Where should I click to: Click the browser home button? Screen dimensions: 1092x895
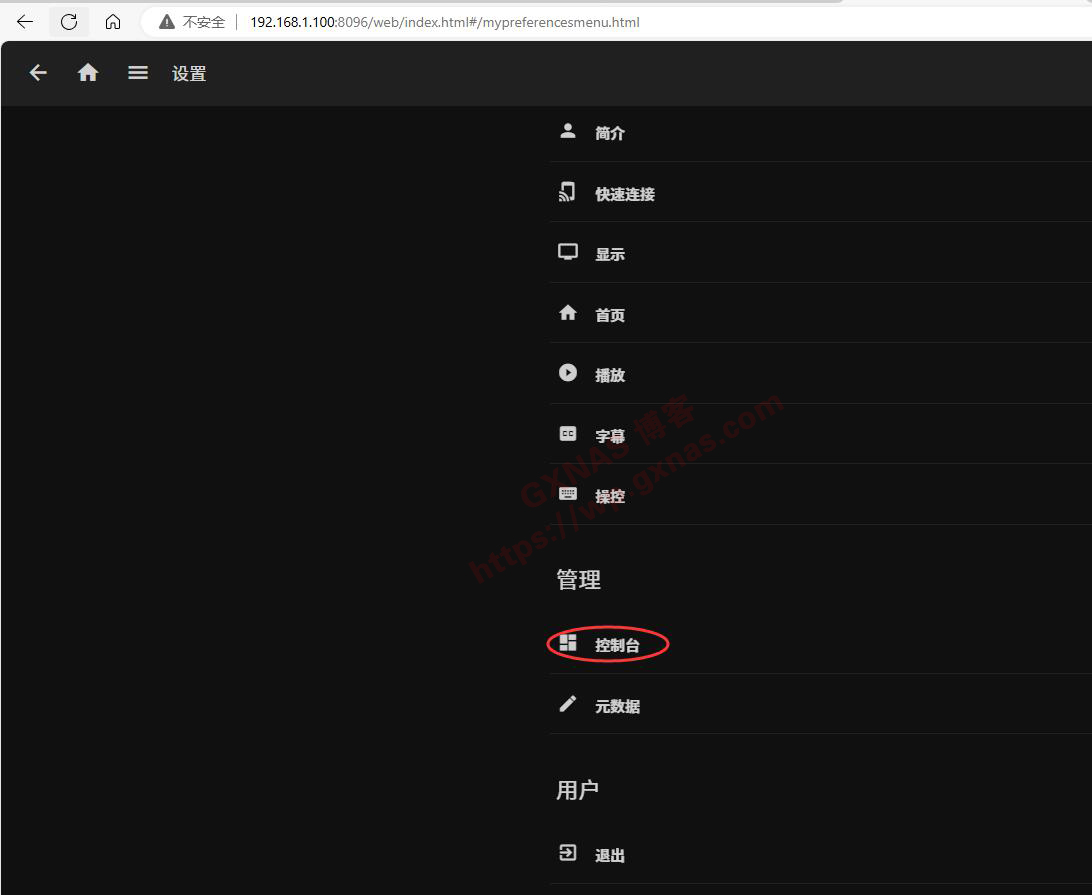click(x=113, y=22)
